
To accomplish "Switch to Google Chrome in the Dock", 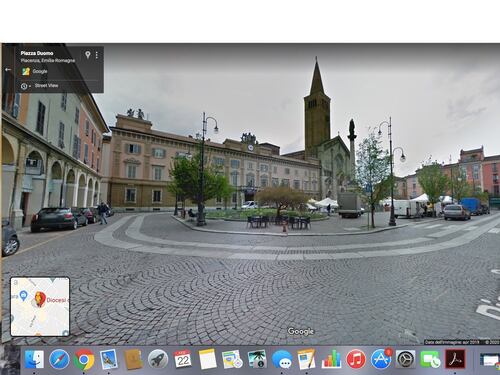I will 84,360.
